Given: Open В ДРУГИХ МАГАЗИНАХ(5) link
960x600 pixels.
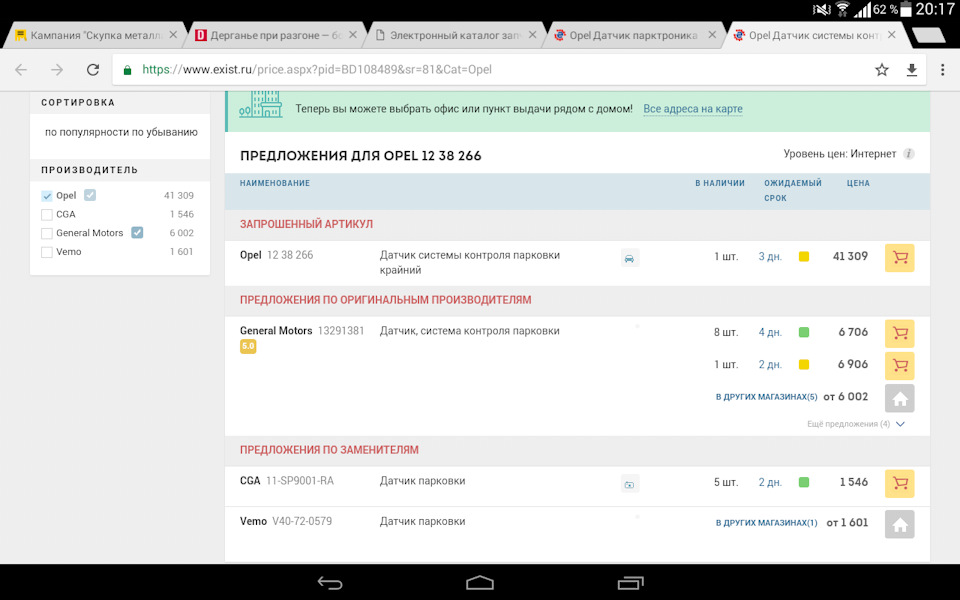Looking at the screenshot, I should [767, 397].
